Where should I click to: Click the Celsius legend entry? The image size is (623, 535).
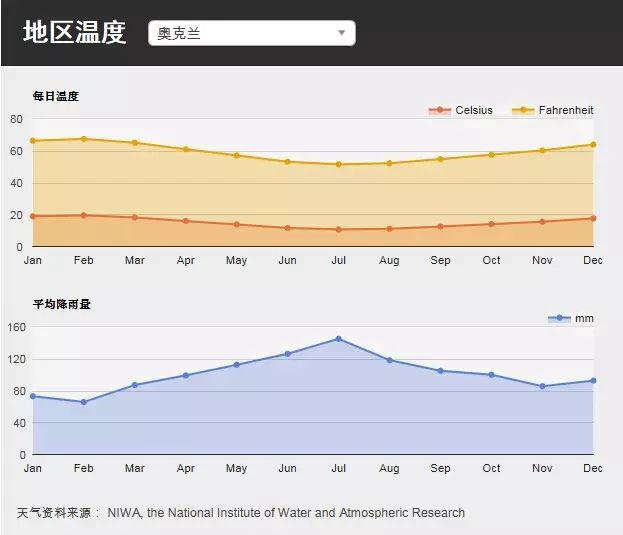pyautogui.click(x=460, y=110)
